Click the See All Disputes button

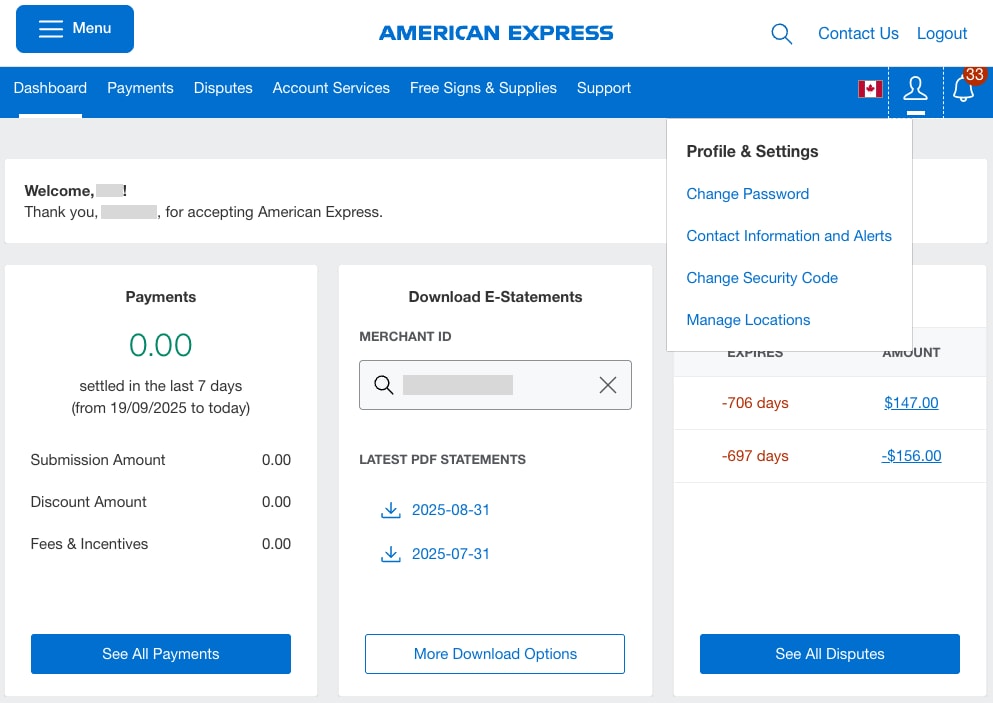pos(829,653)
